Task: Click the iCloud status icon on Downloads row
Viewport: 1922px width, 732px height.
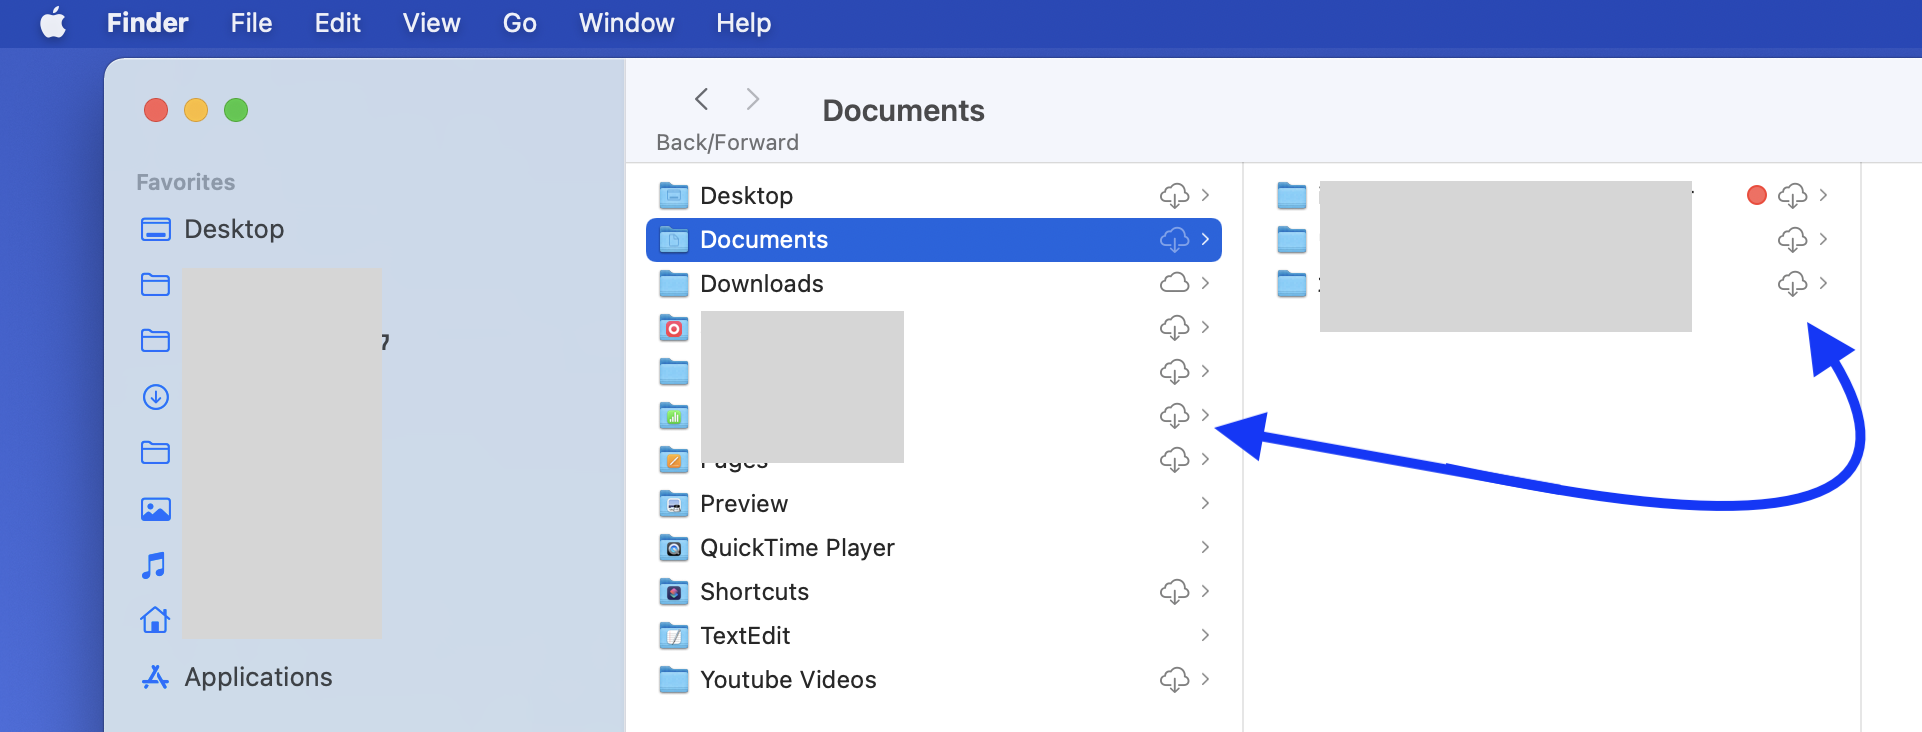Action: [1174, 283]
